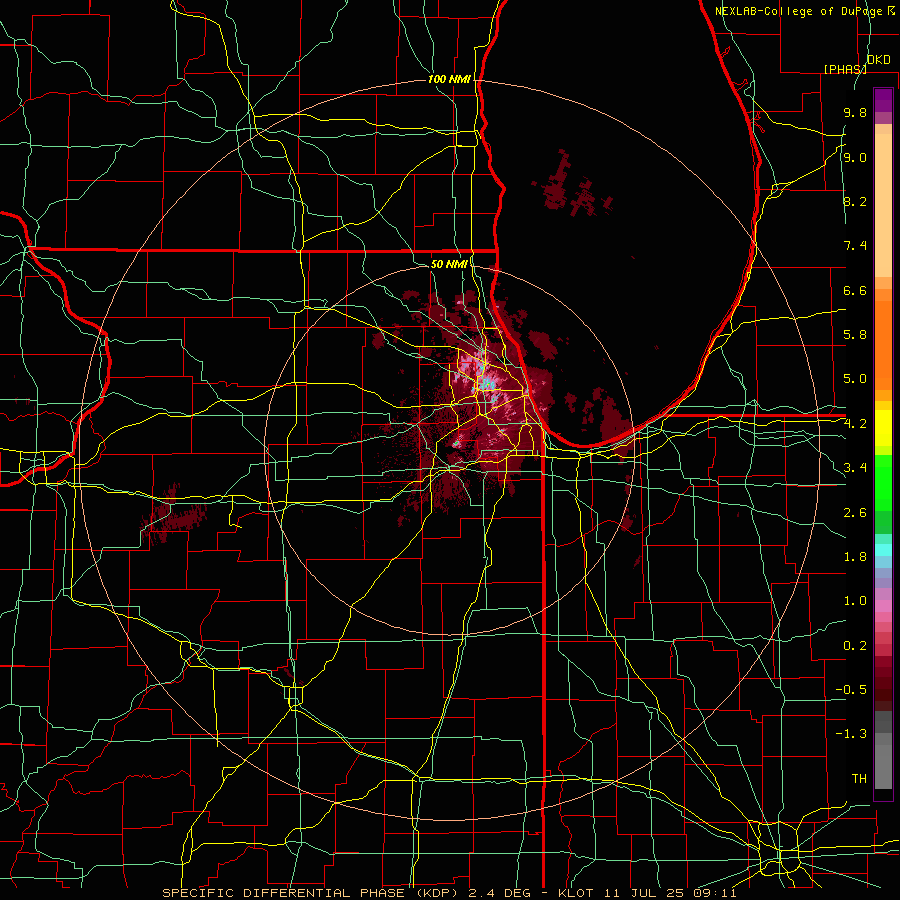
Task: Pick the orange band beside 5.8
Action: click(883, 344)
